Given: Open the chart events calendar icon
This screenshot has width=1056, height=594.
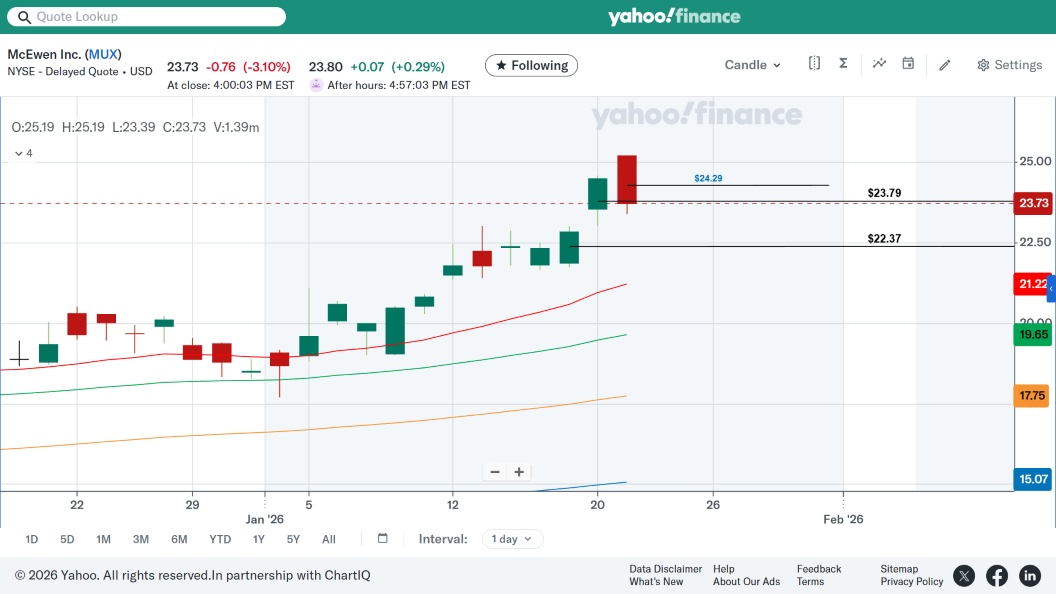Looking at the screenshot, I should pyautogui.click(x=908, y=64).
